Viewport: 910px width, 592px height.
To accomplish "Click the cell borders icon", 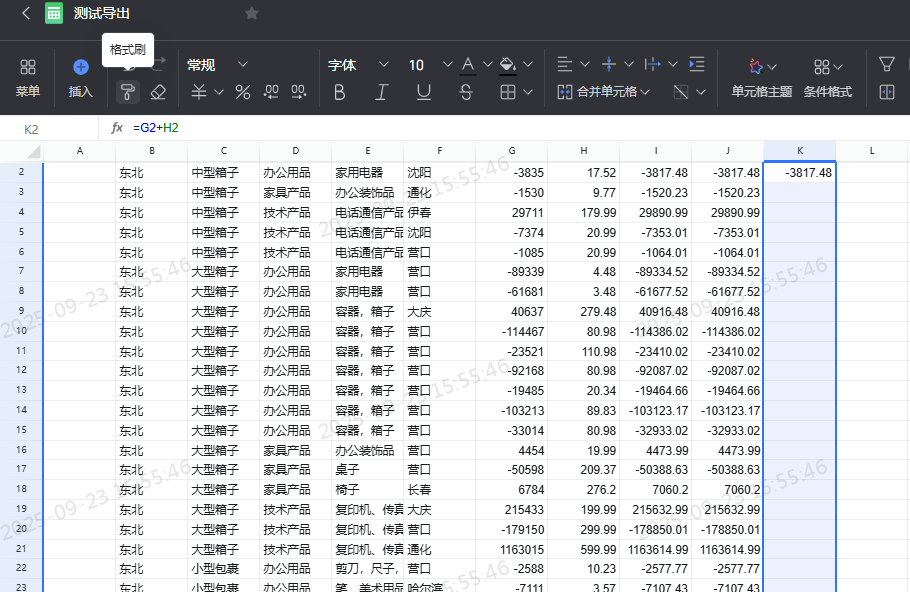I will coord(508,92).
